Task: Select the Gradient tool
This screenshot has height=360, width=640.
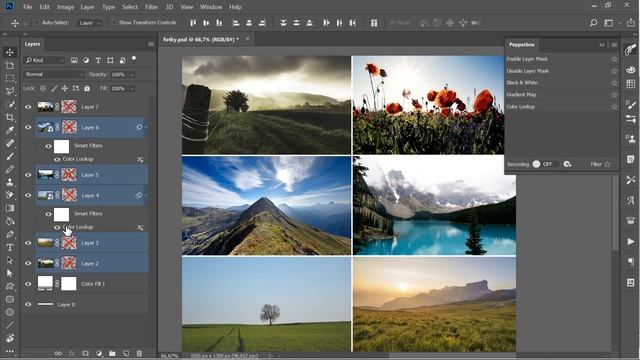Action: click(10, 208)
